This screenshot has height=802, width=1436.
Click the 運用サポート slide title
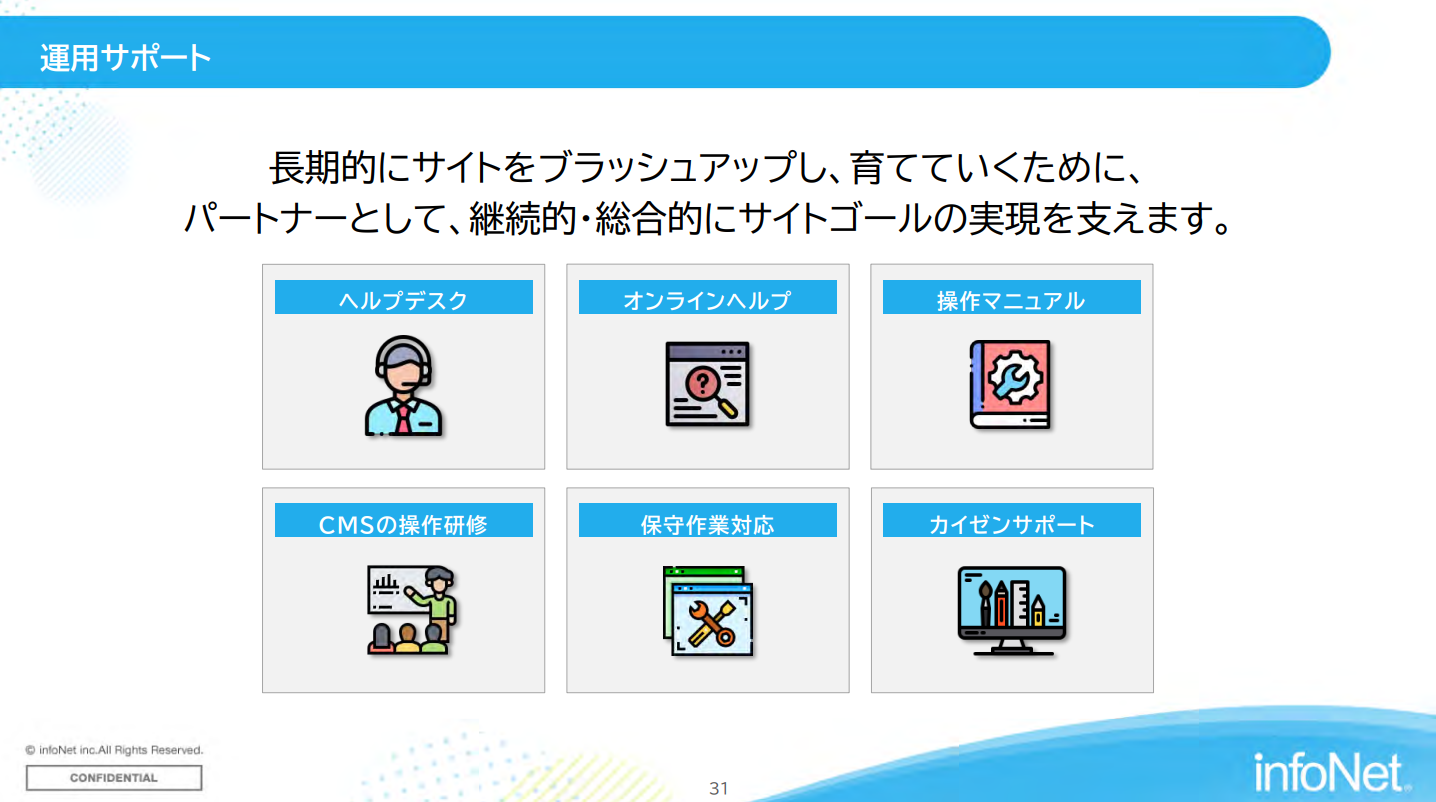[x=126, y=57]
